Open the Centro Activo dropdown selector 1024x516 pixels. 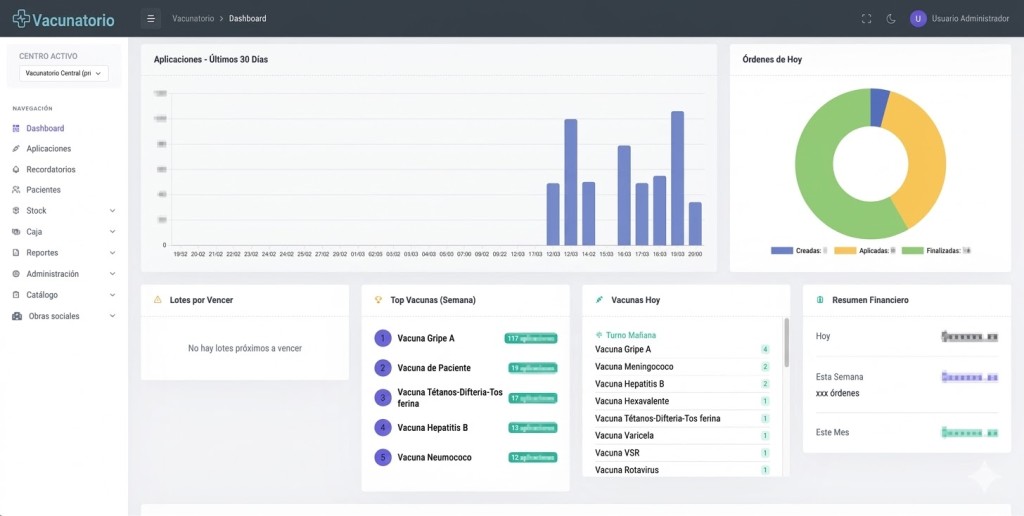click(x=64, y=73)
